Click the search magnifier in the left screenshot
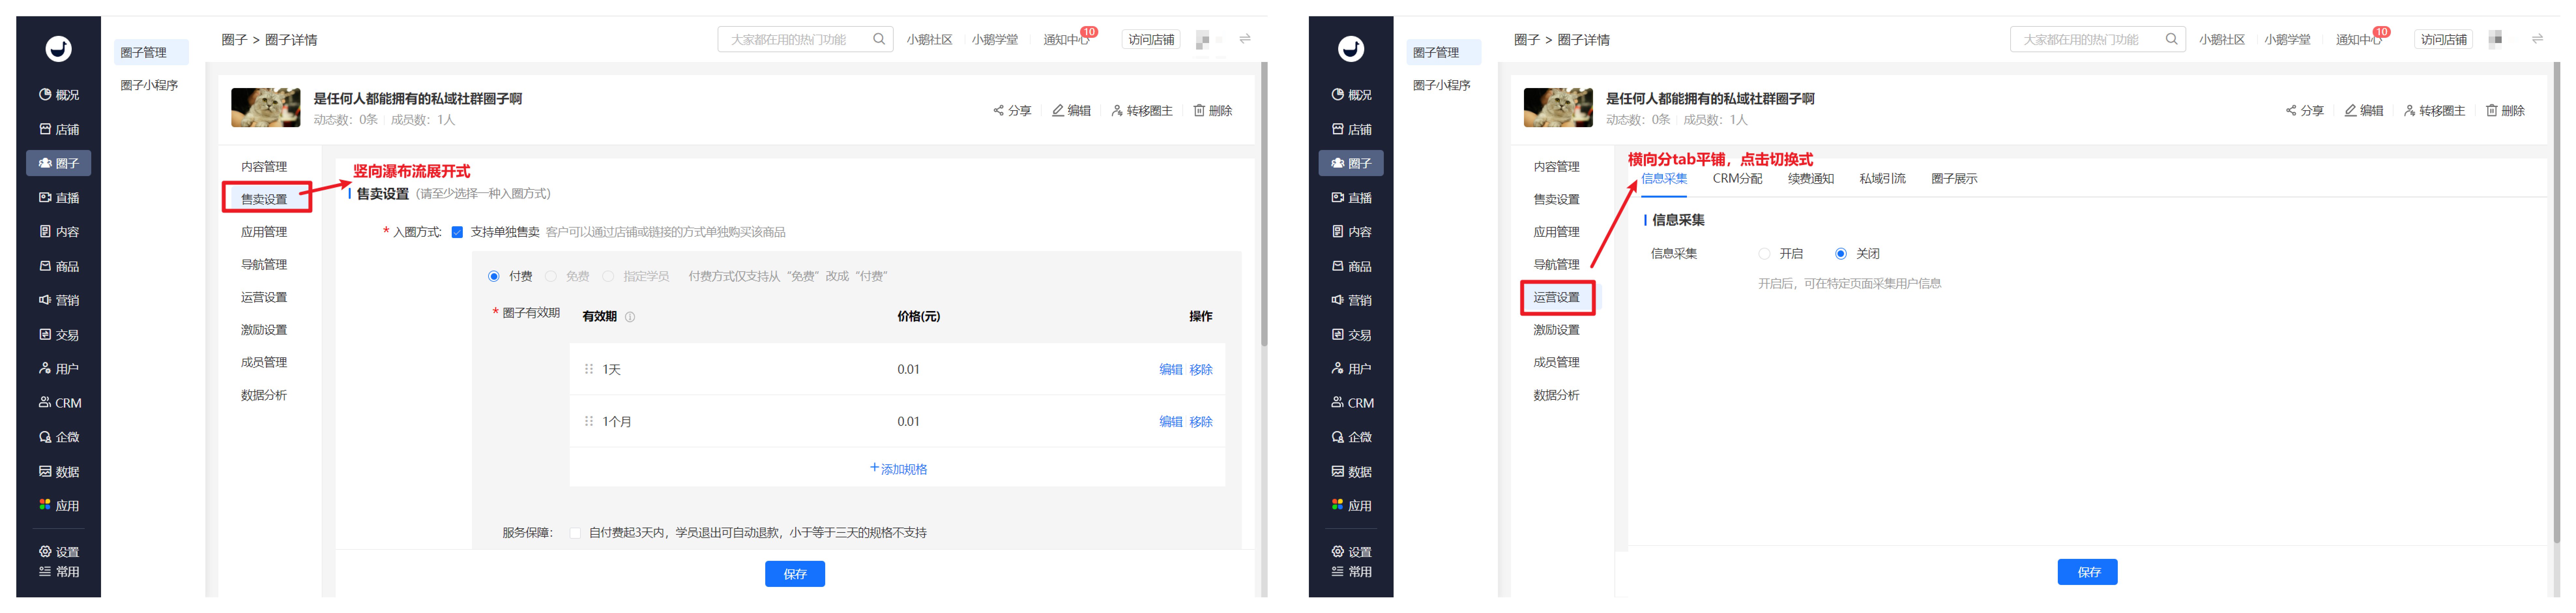Viewport: 2576px width, 613px height. tap(879, 39)
